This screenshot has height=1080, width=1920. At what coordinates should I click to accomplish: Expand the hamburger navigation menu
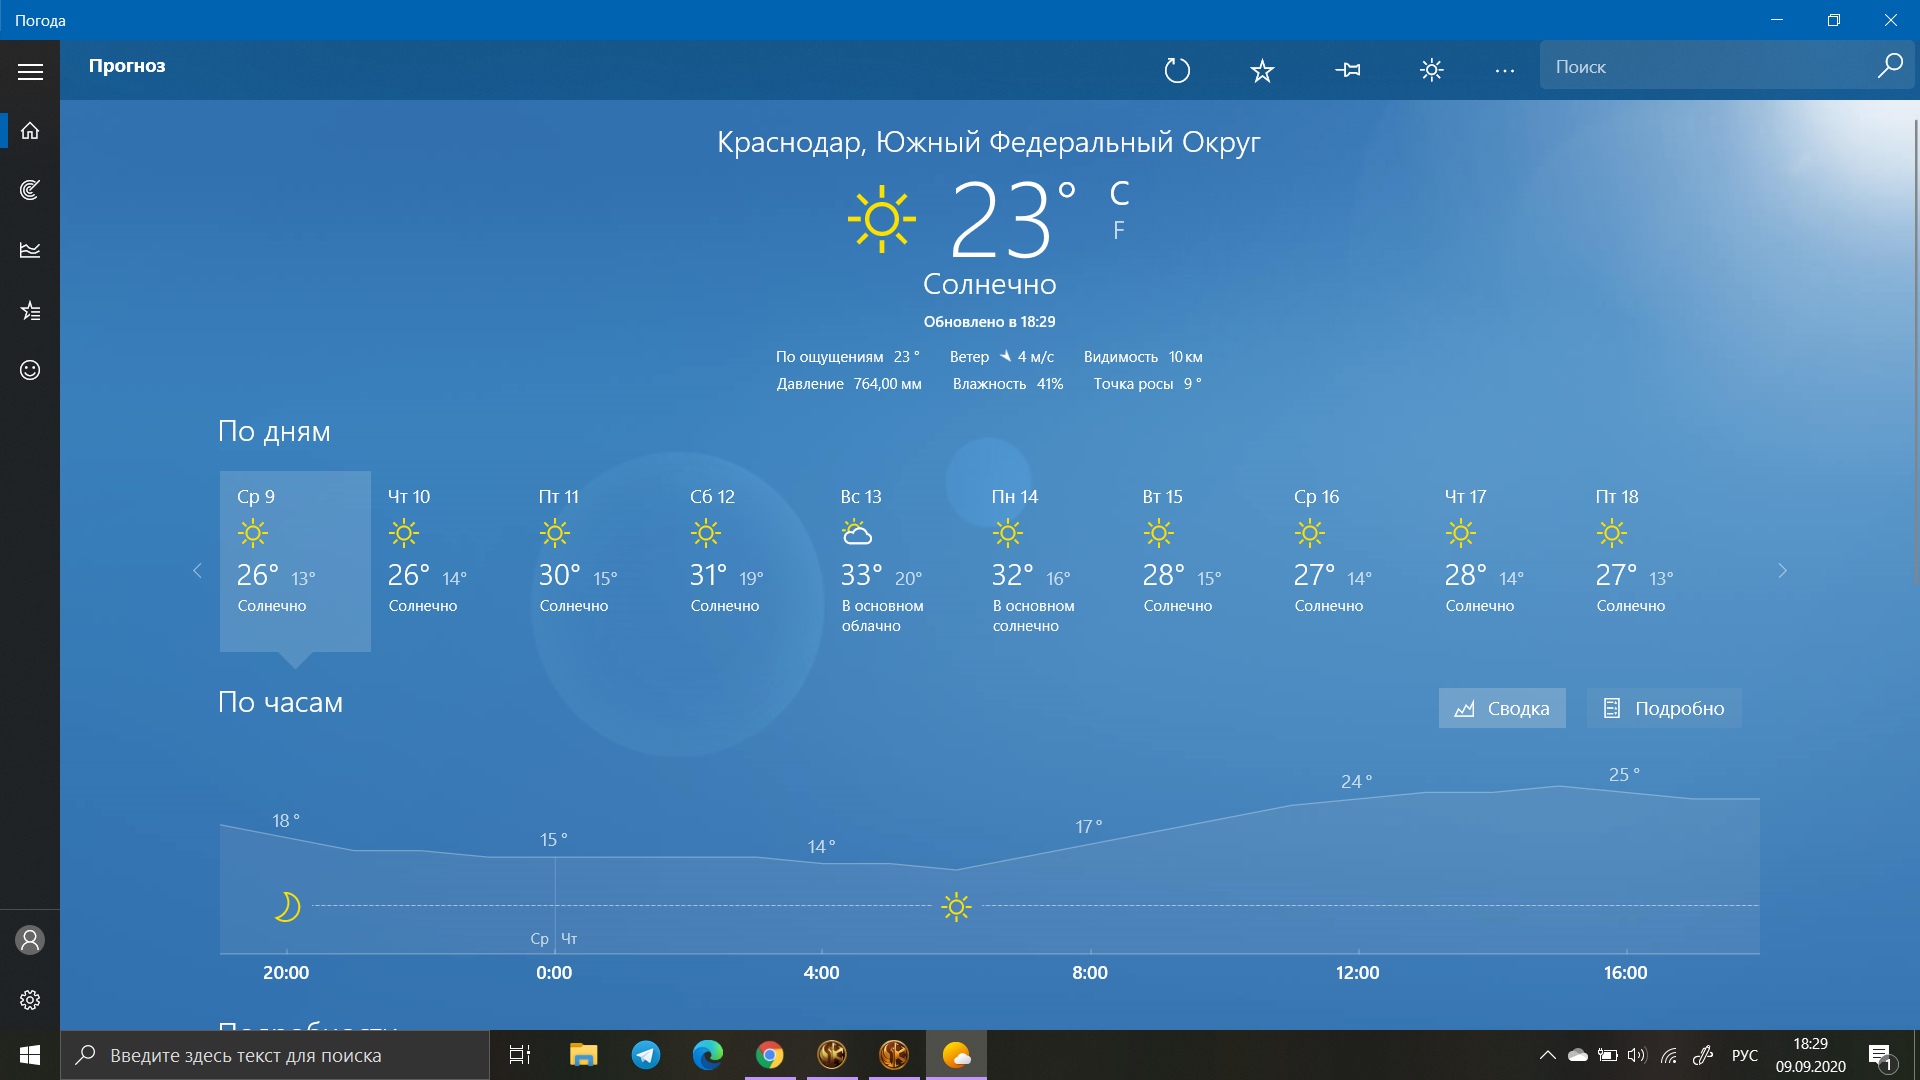tap(30, 71)
